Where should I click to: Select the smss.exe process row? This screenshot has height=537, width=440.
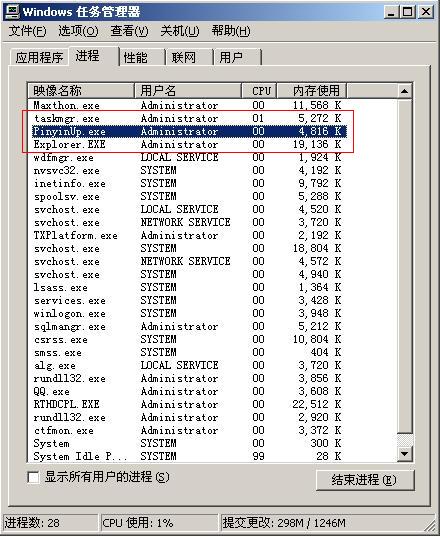(x=187, y=352)
